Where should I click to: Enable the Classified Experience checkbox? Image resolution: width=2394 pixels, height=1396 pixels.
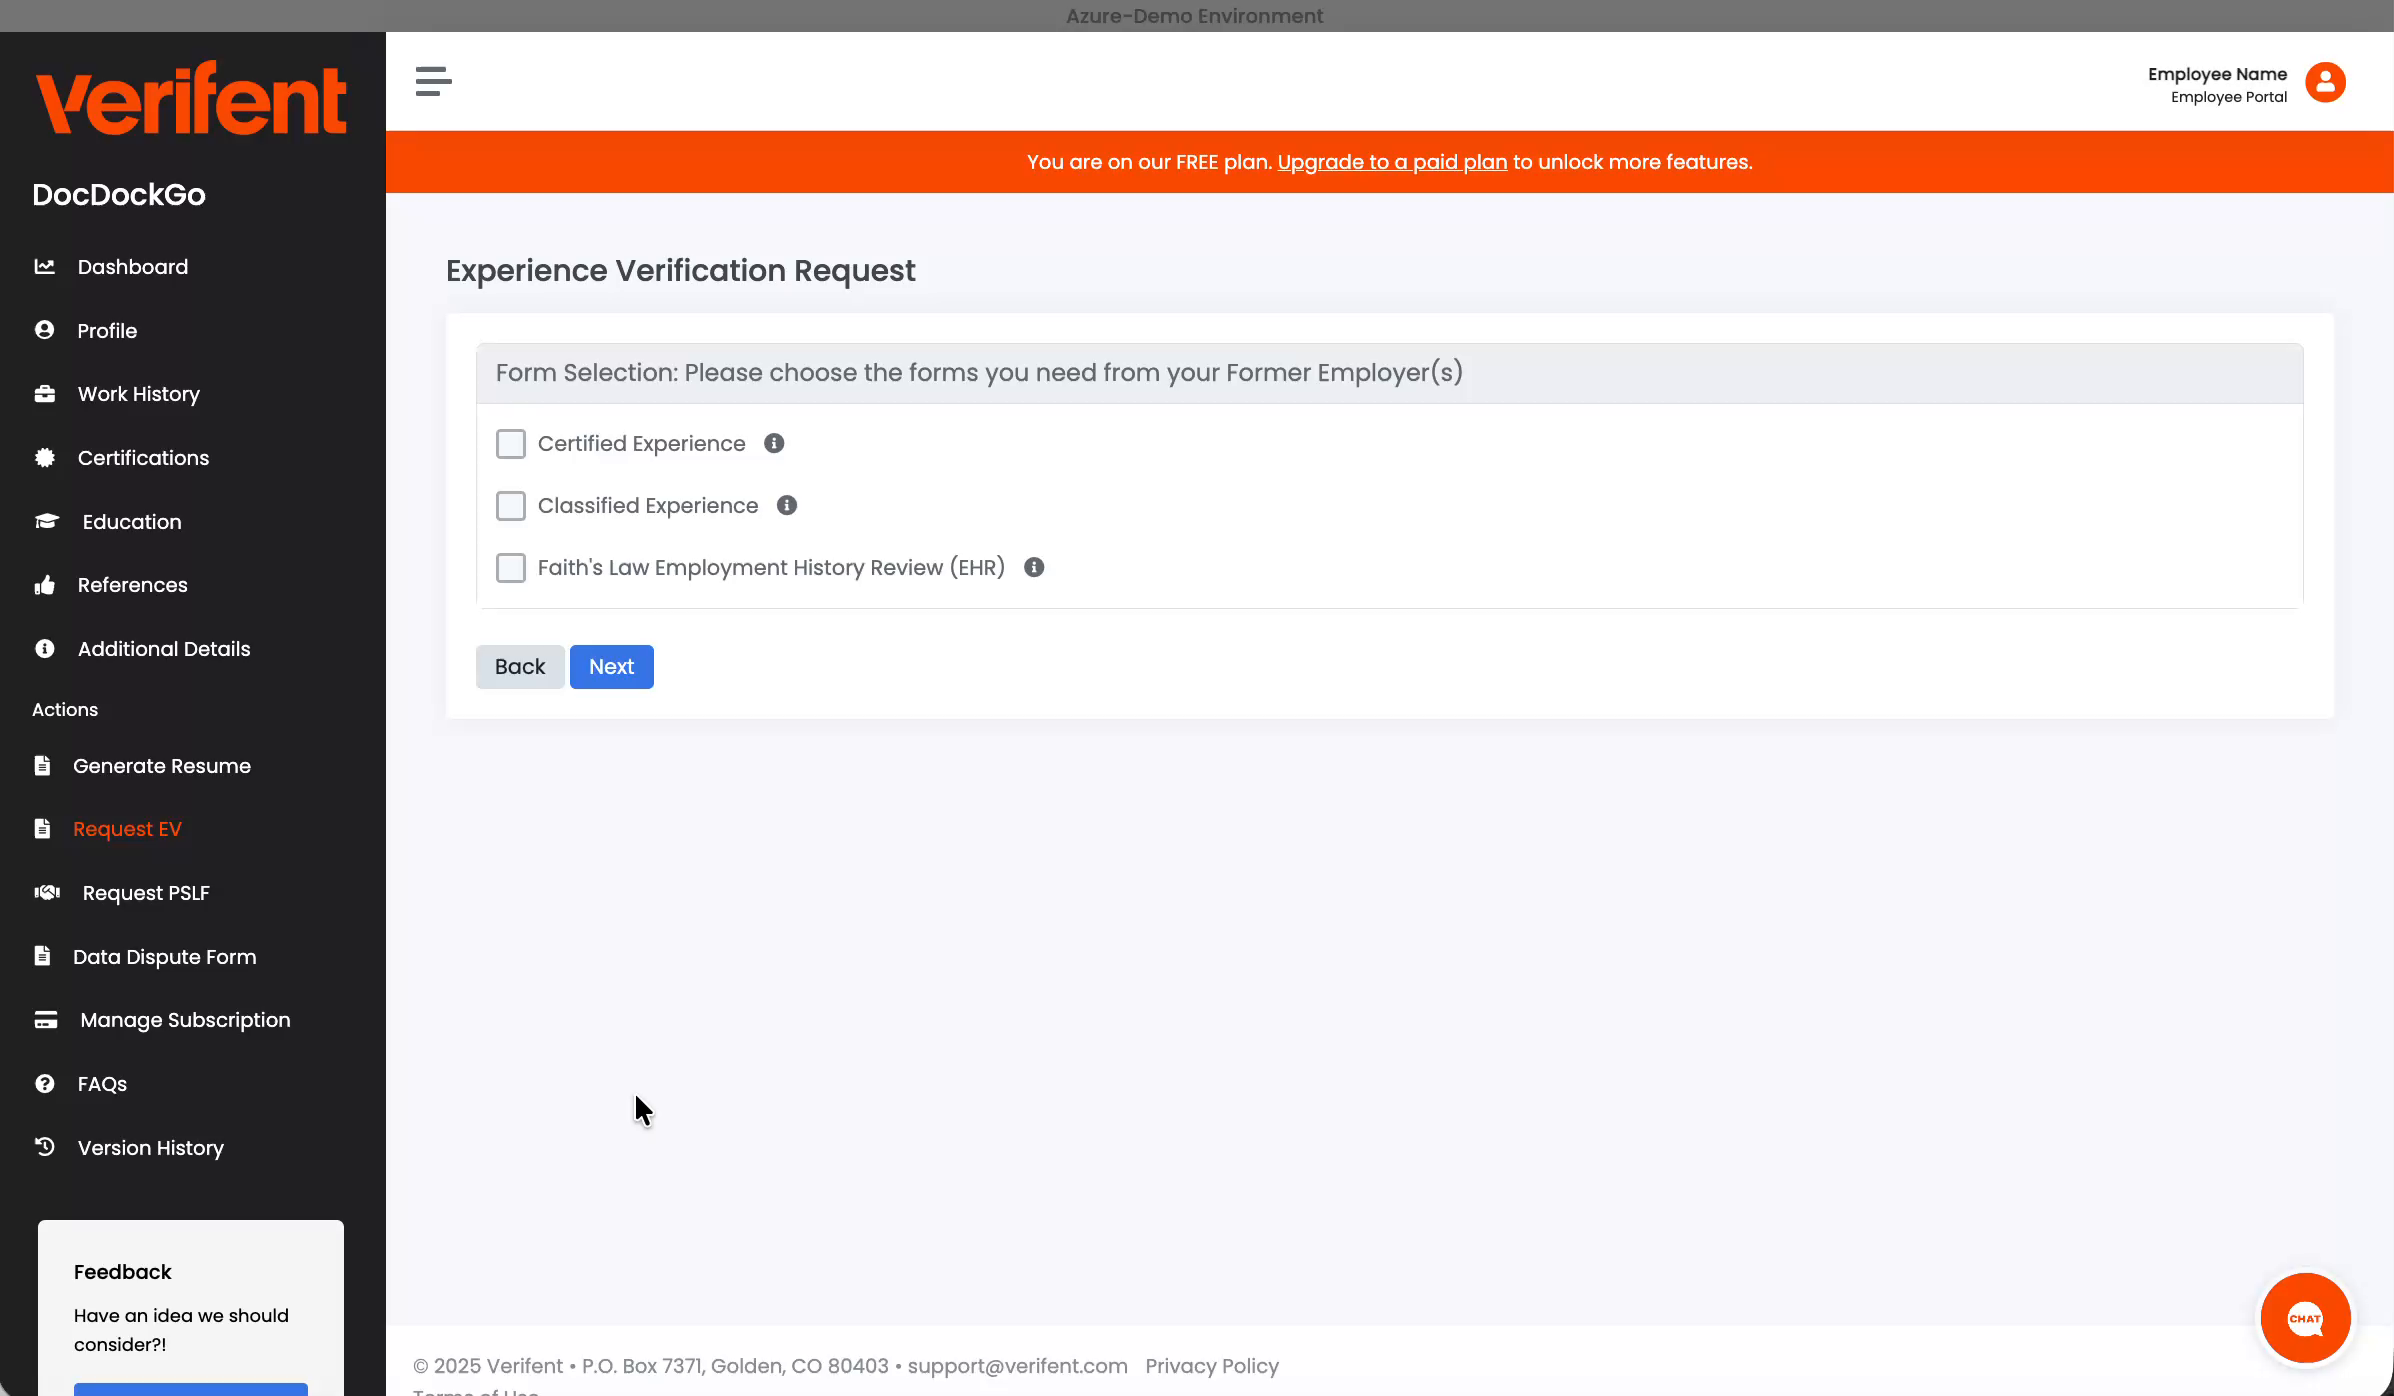[x=511, y=505]
